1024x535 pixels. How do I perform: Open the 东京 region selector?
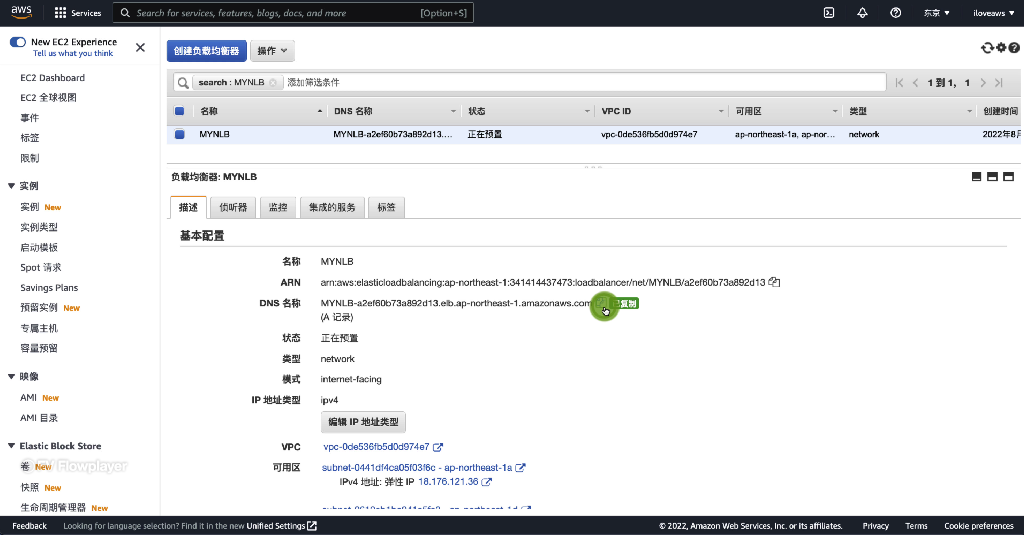pos(936,12)
